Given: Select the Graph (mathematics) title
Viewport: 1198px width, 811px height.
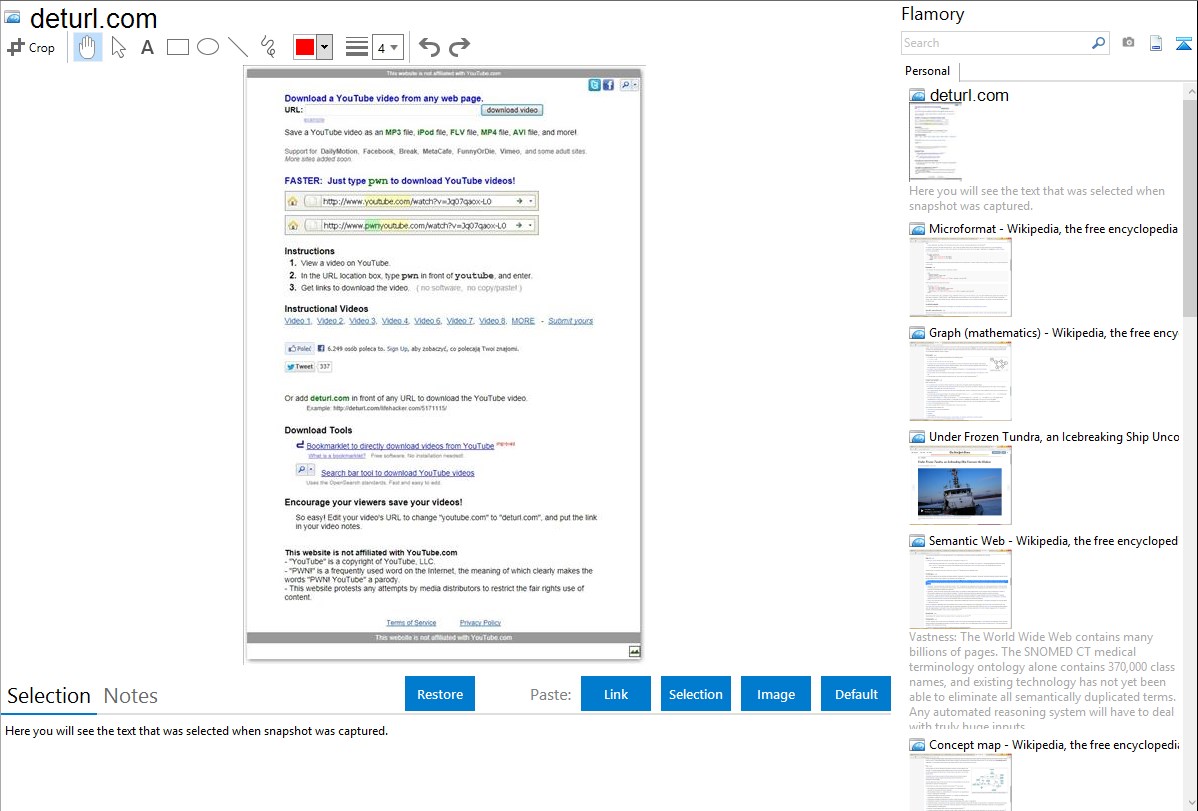Looking at the screenshot, I should [x=1054, y=333].
